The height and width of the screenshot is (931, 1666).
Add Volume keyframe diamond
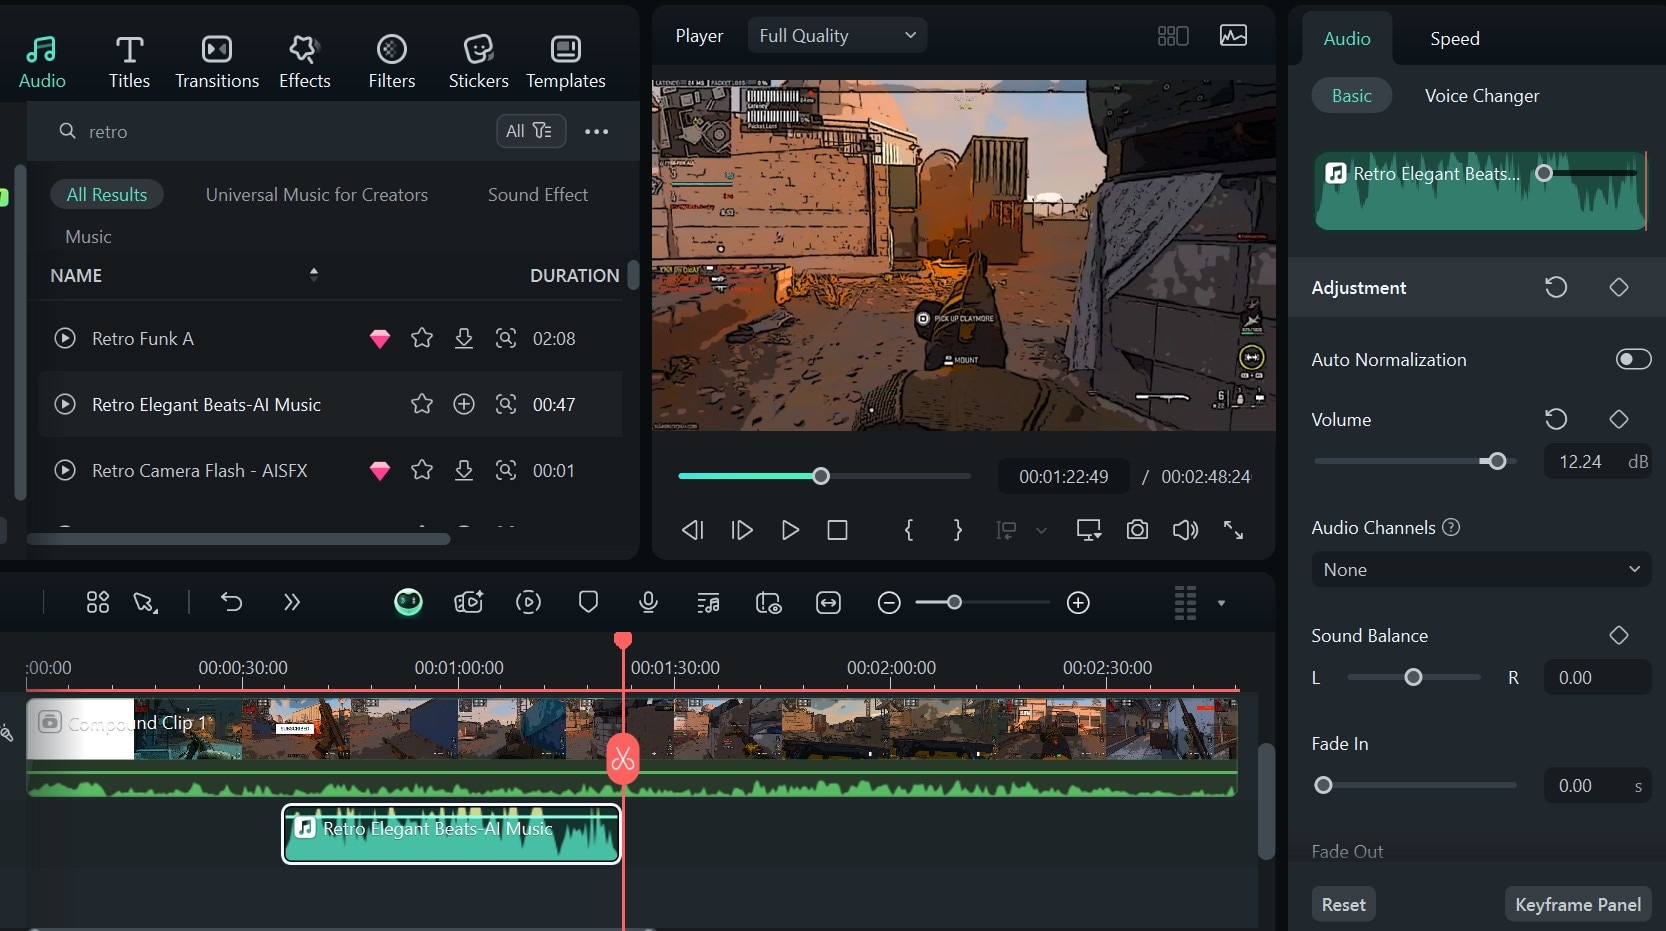(1618, 419)
